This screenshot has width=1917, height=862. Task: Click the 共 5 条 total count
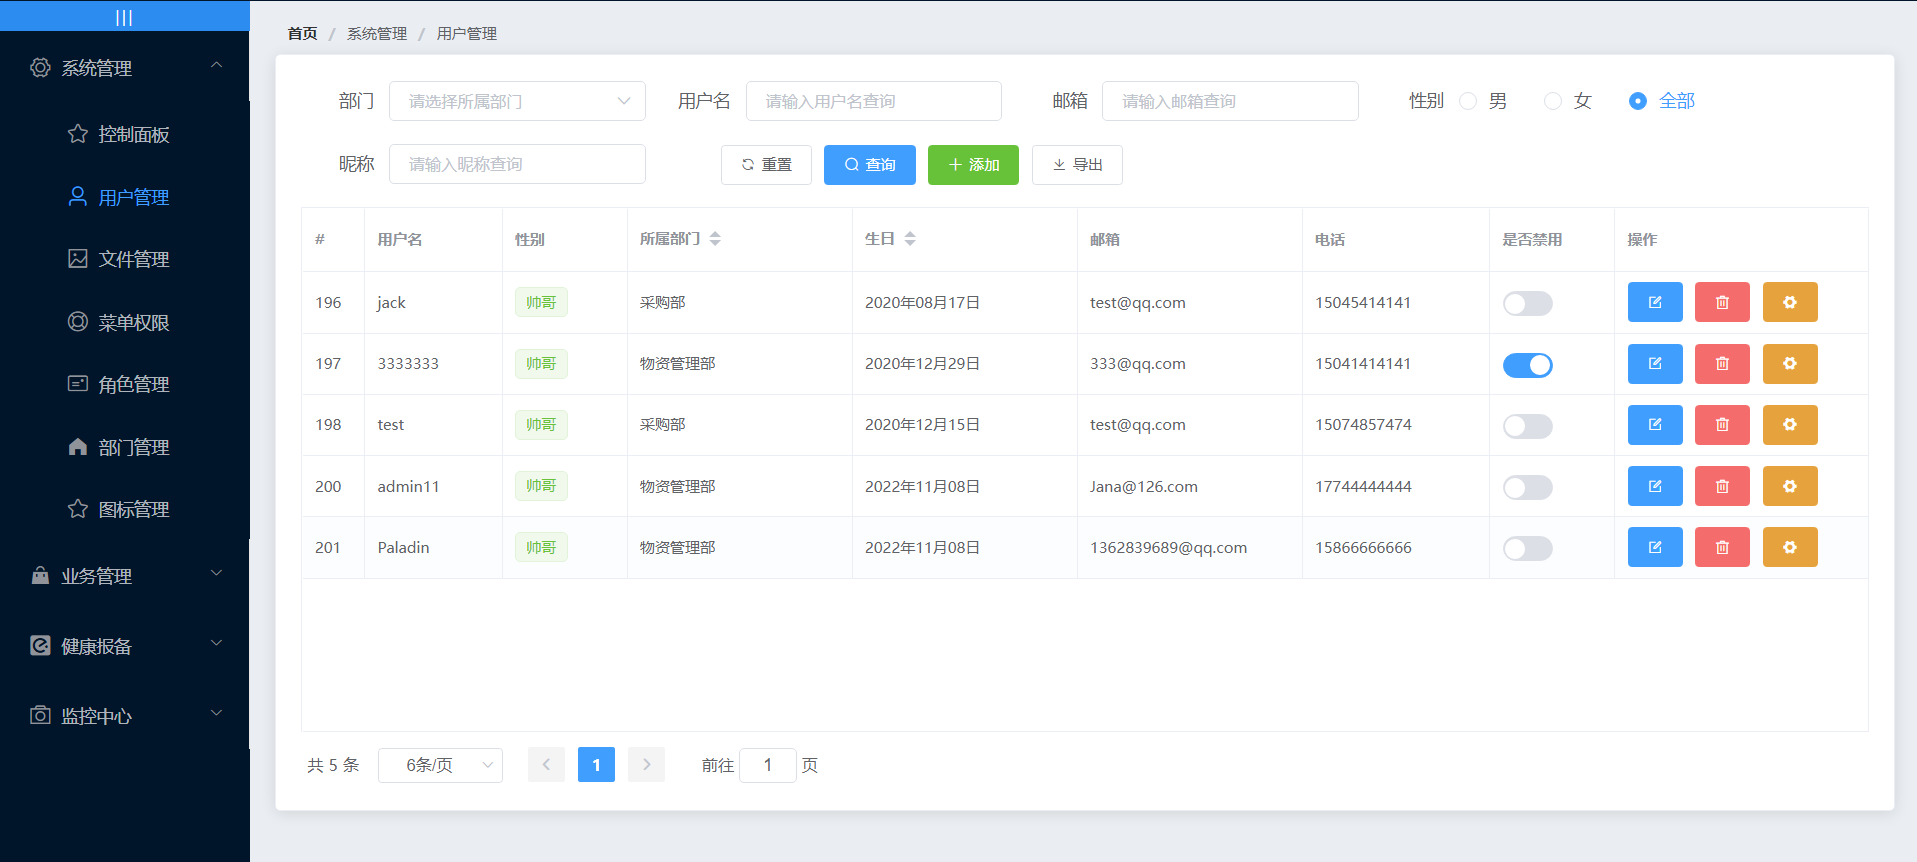tap(333, 765)
